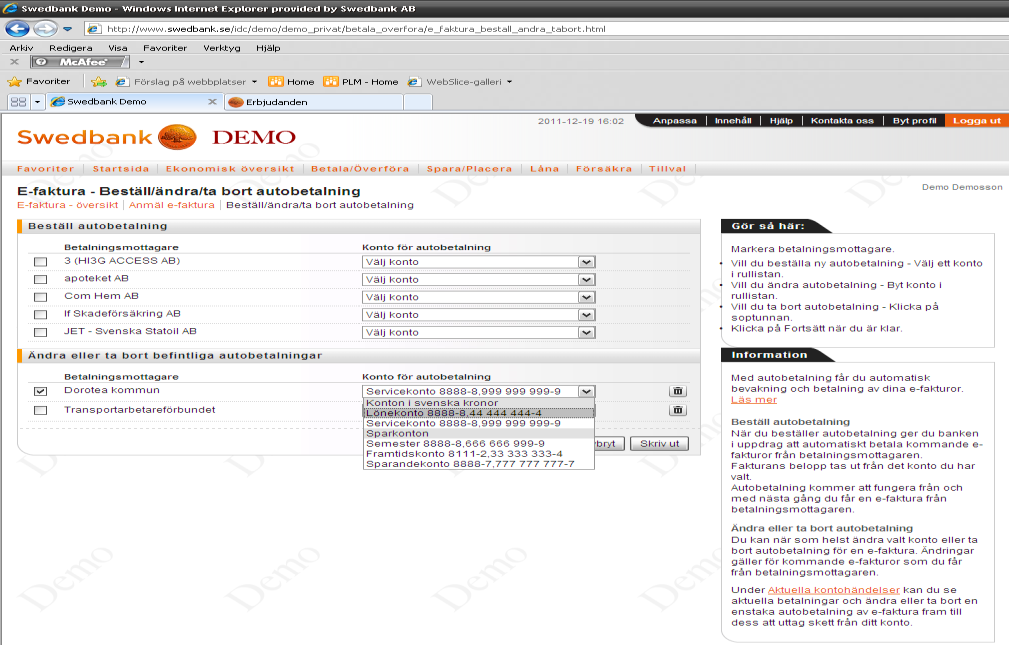Click the Add to favorites bar star icon
Screen dimensions: 1009x645
[x=98, y=82]
